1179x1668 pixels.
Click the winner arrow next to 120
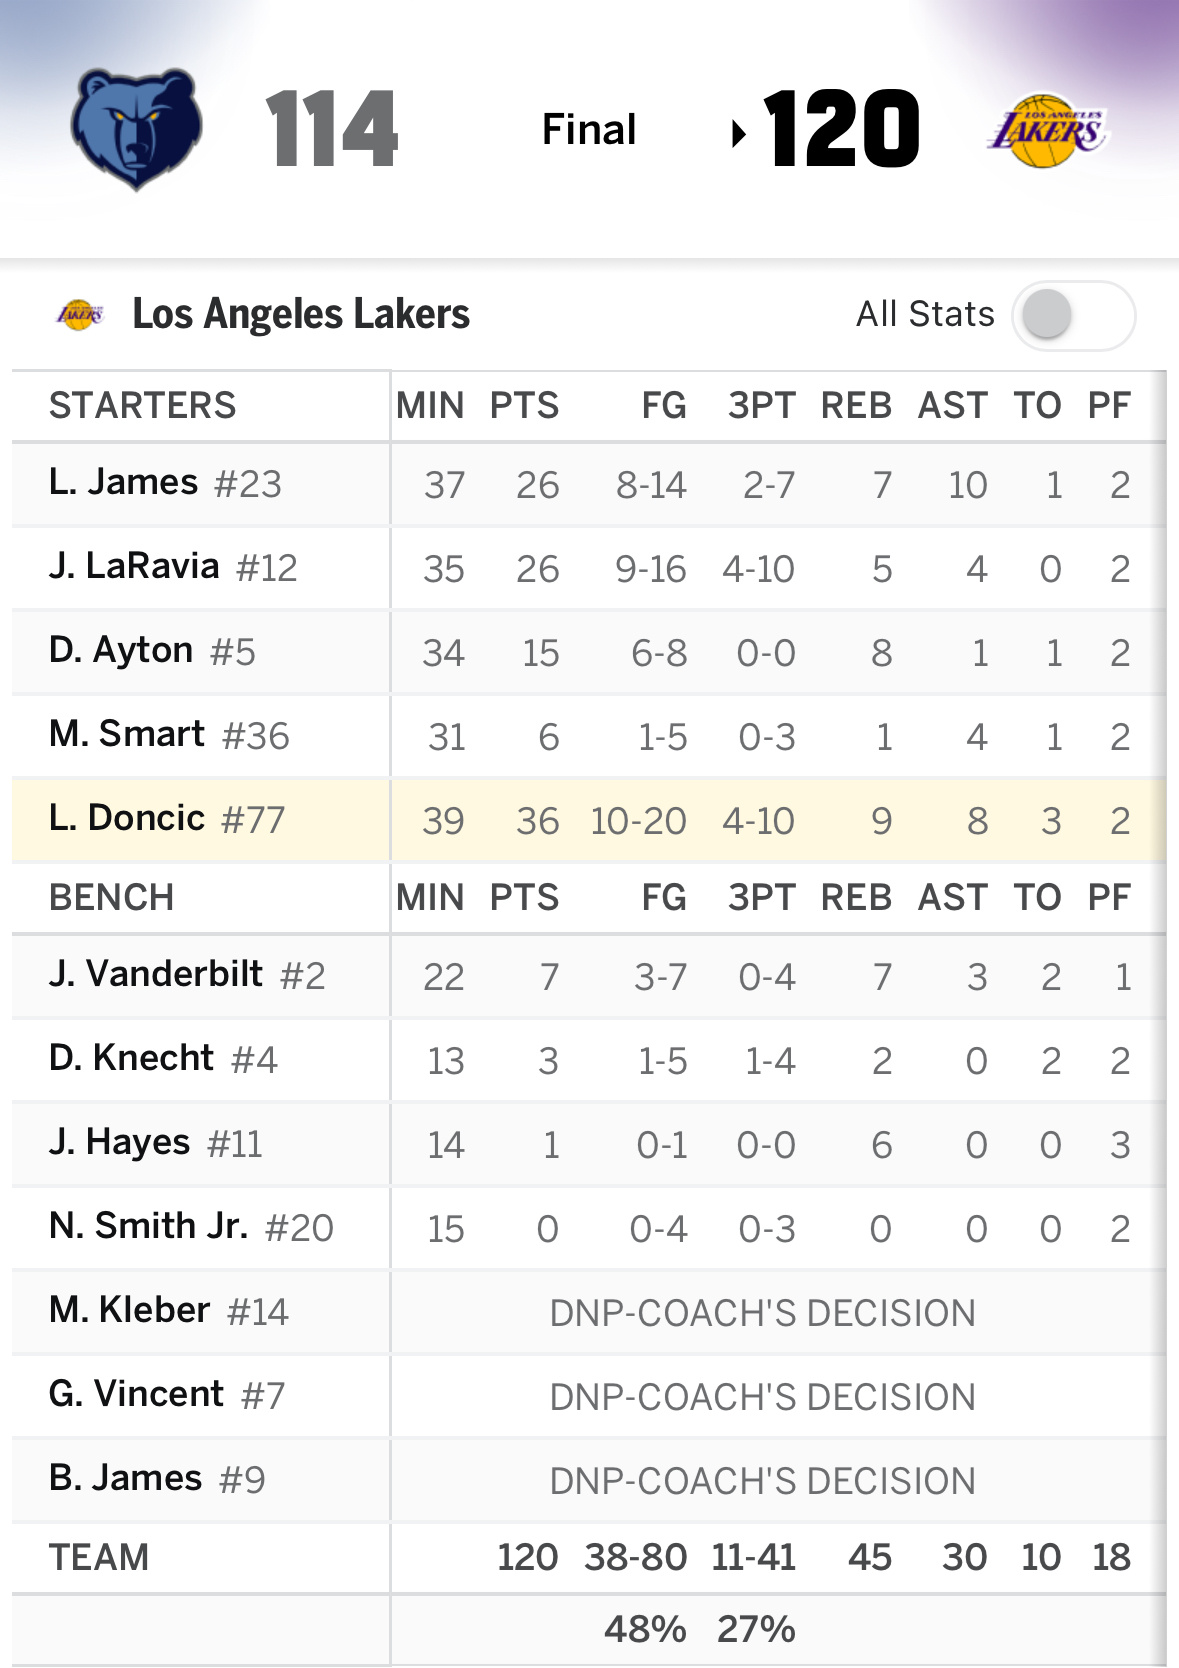tap(739, 133)
